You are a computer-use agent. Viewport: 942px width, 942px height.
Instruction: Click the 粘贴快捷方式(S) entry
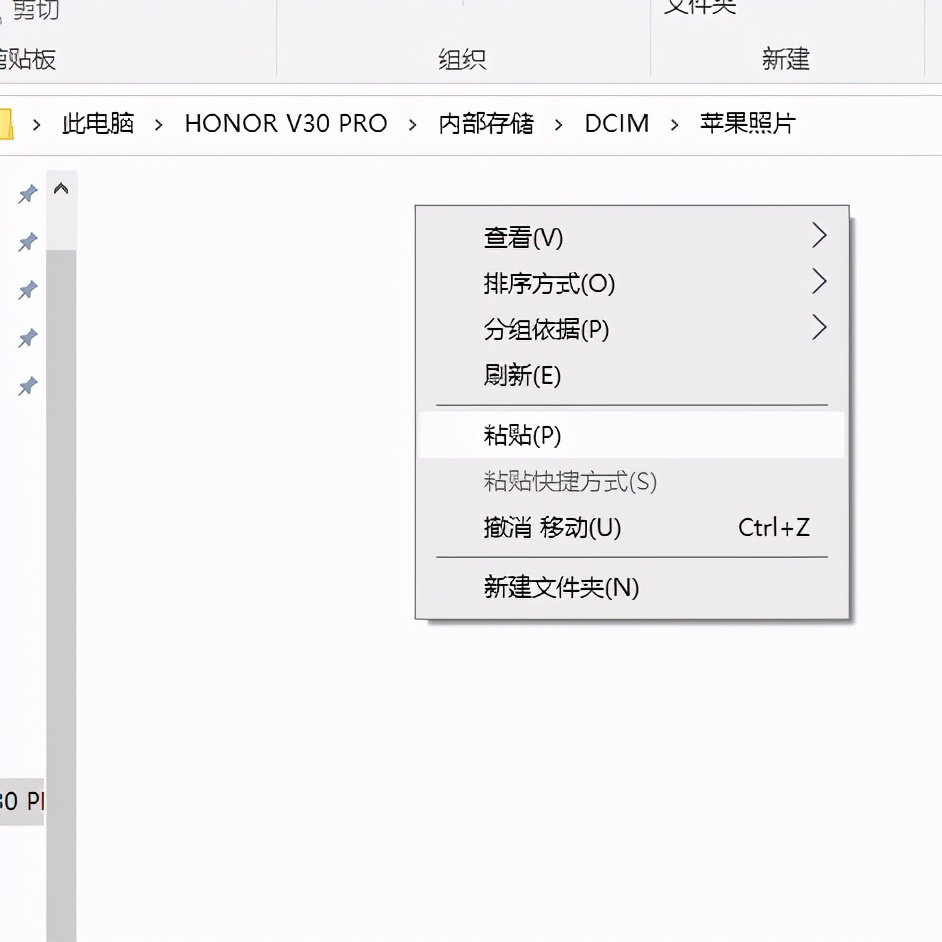click(x=631, y=481)
